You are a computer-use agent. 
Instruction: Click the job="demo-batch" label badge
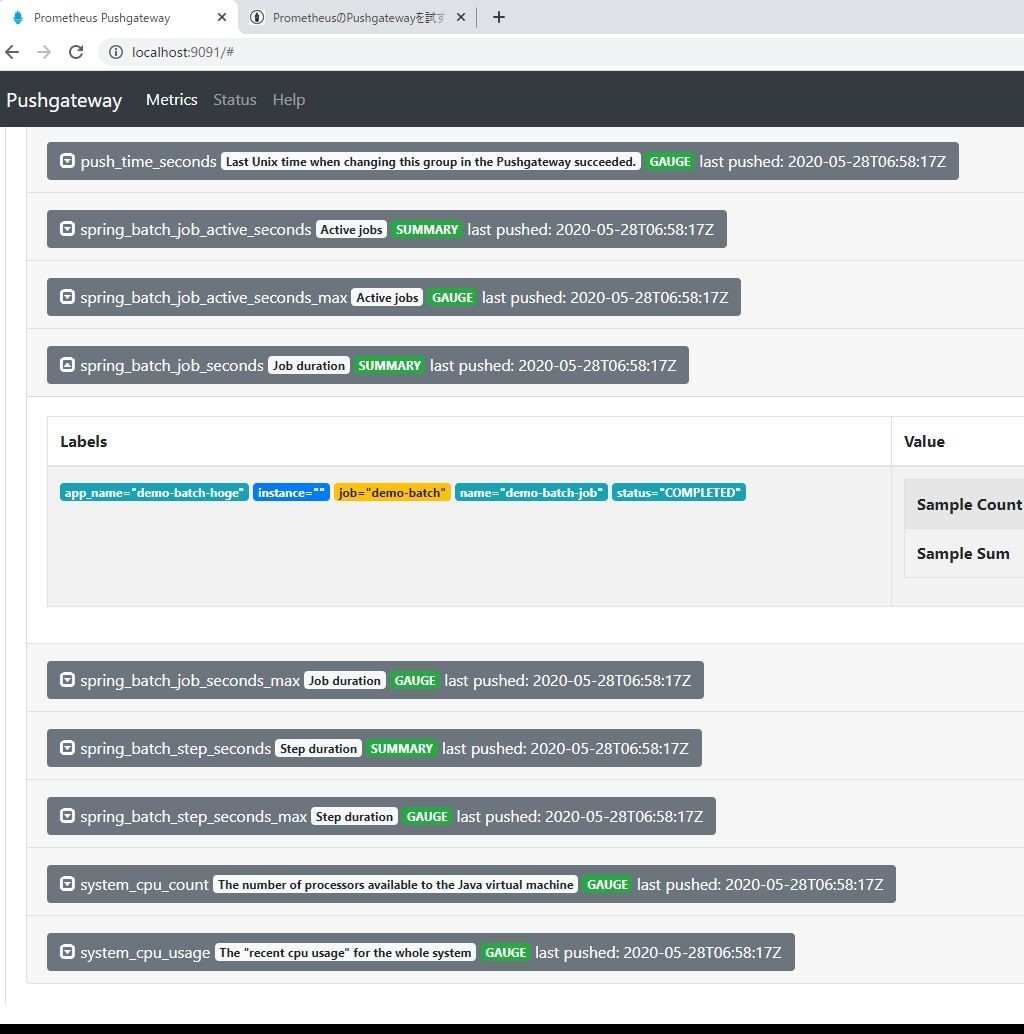pos(392,493)
